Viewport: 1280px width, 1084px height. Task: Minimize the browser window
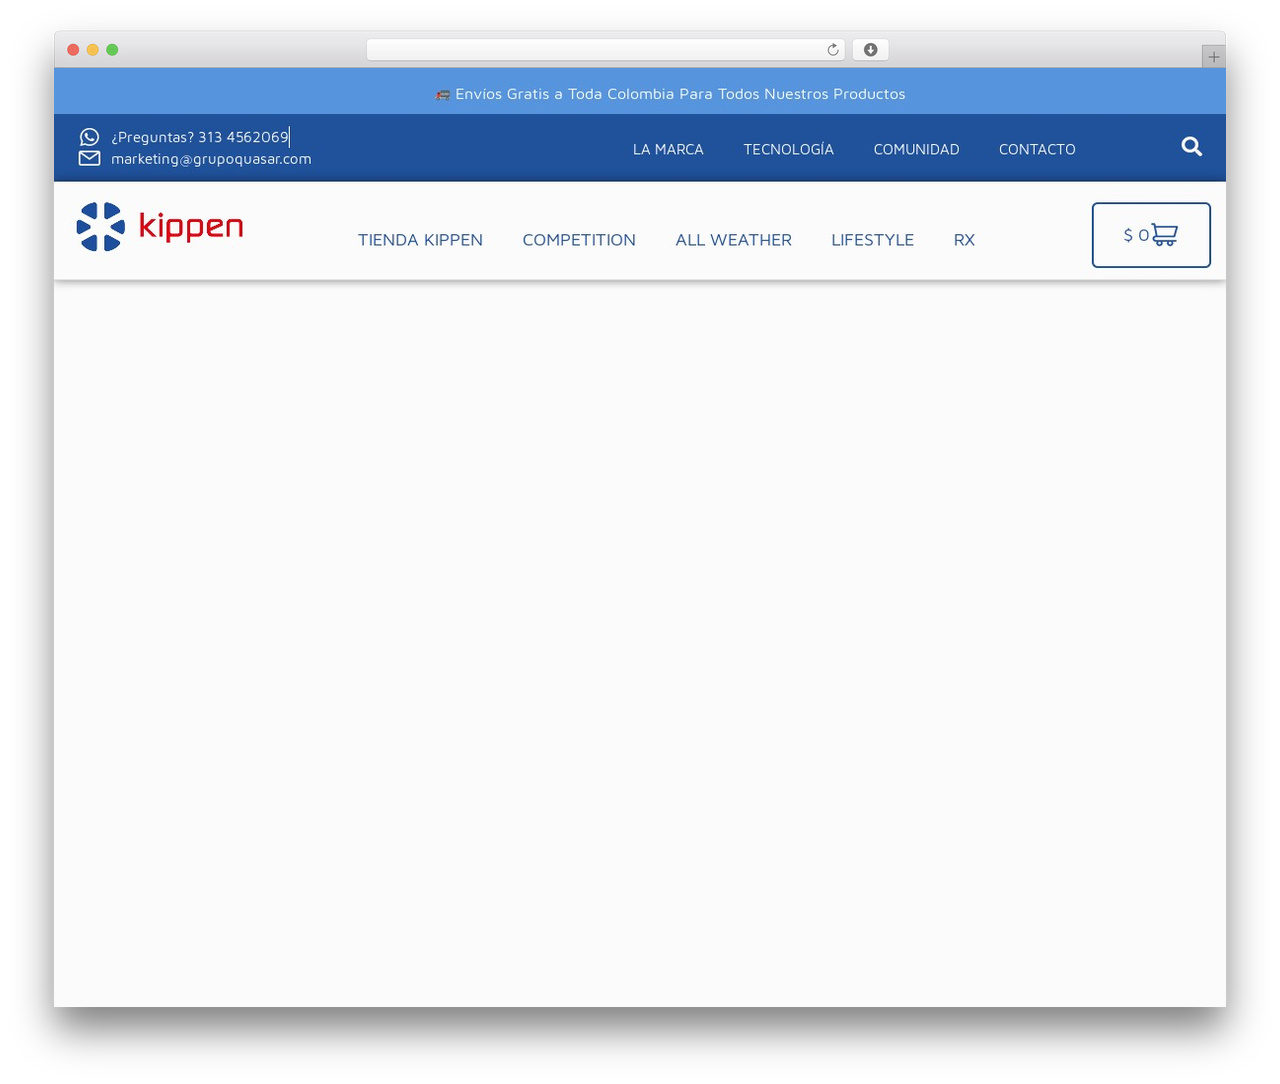(93, 50)
